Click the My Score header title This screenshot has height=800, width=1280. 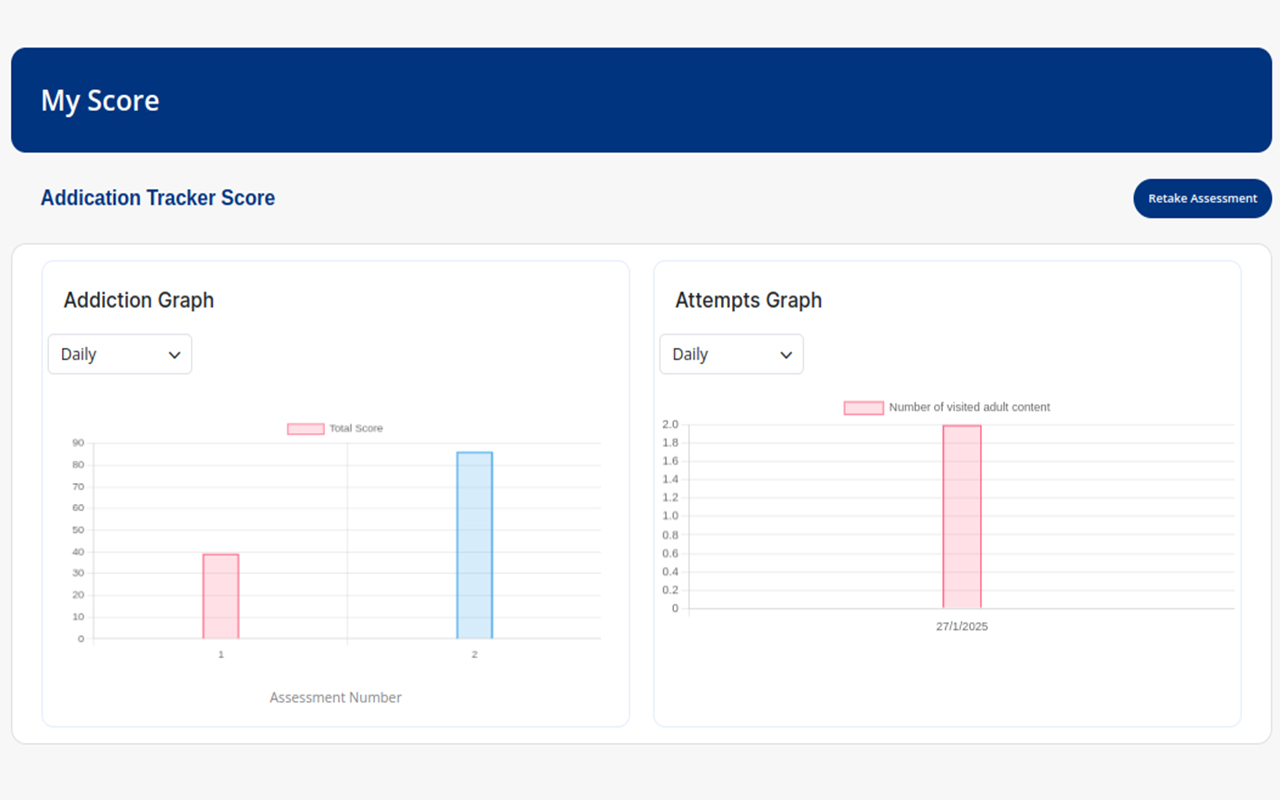coord(100,101)
